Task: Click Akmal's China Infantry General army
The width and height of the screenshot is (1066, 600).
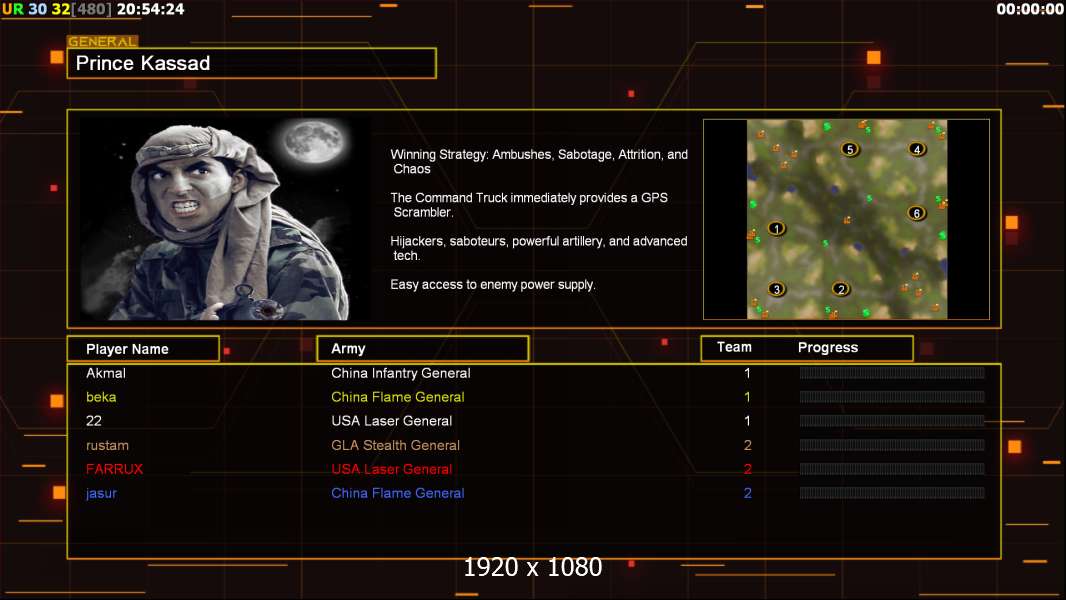Action: [x=400, y=373]
